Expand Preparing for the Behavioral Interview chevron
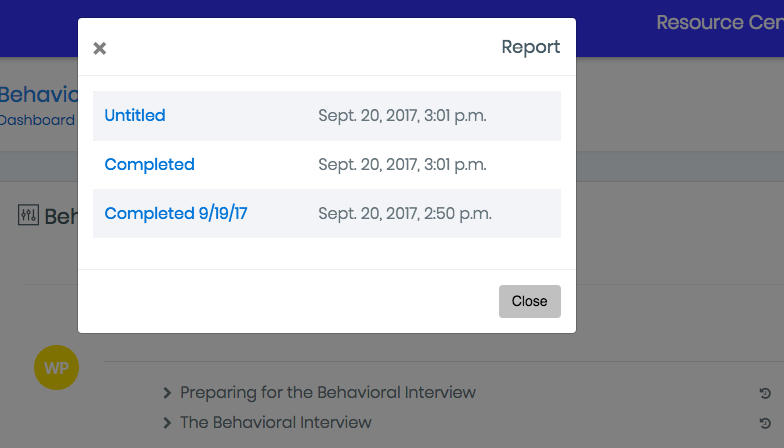This screenshot has height=448, width=784. (x=167, y=393)
